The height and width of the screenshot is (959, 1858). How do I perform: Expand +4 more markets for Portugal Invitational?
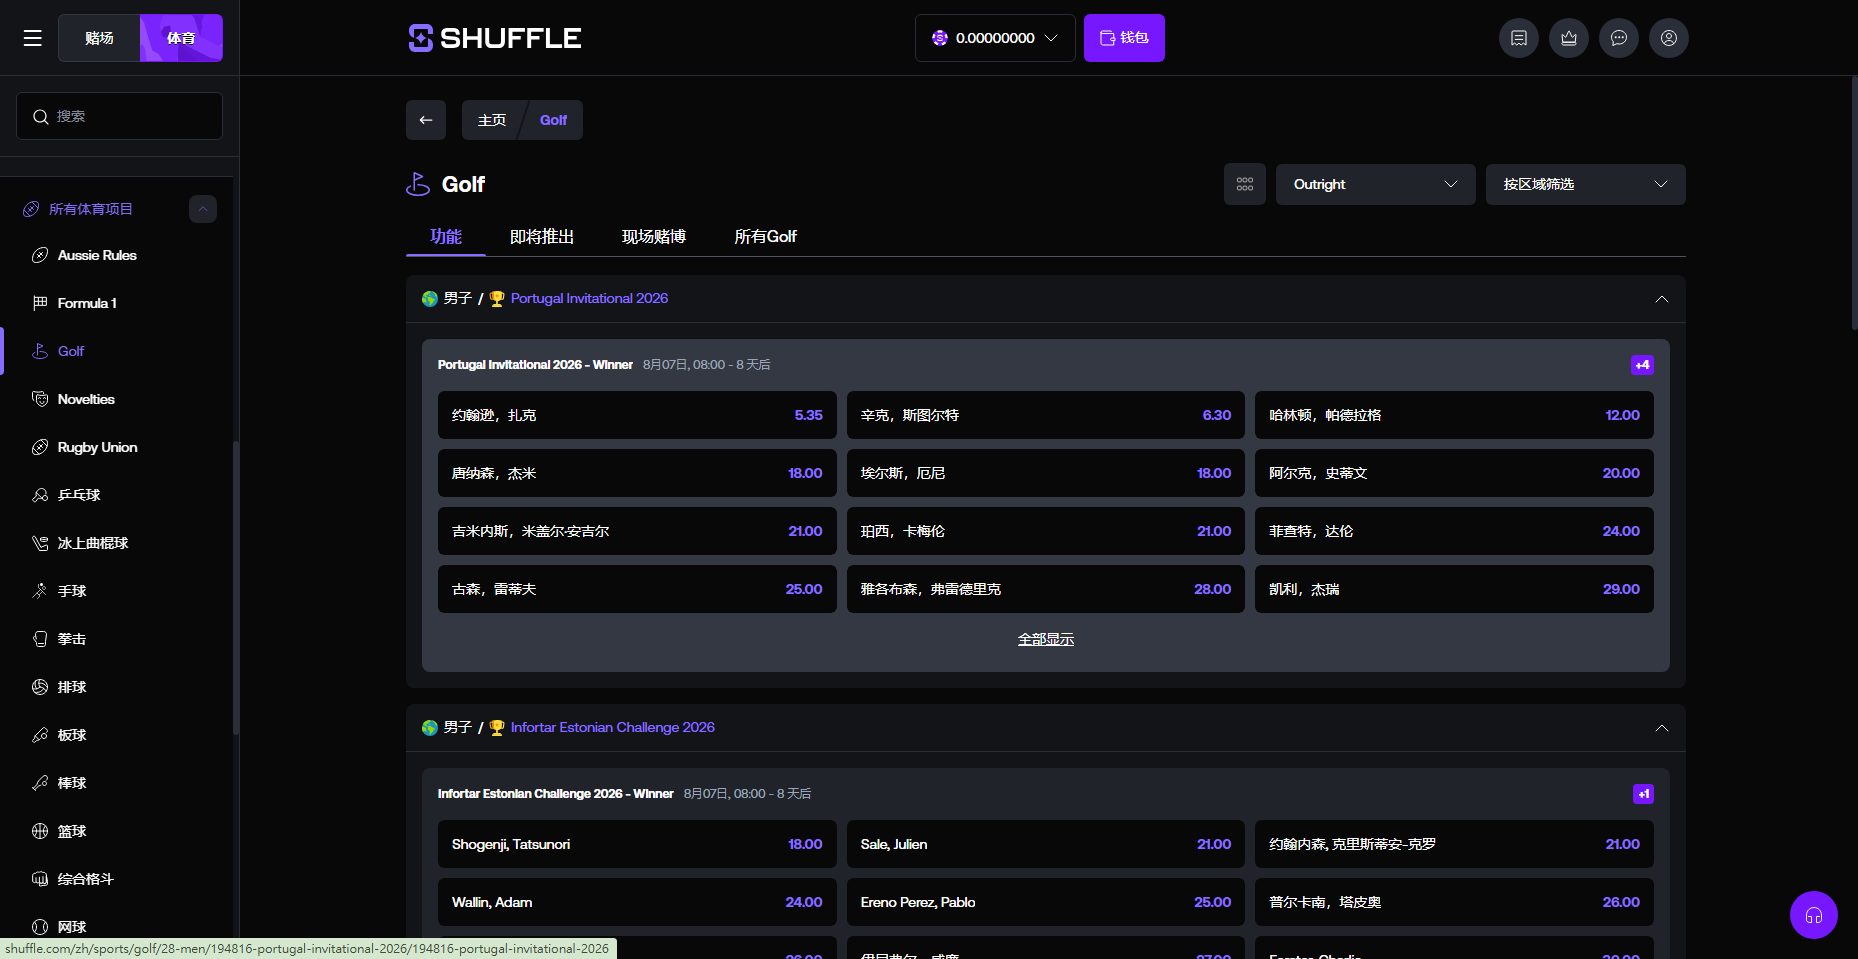click(1642, 365)
